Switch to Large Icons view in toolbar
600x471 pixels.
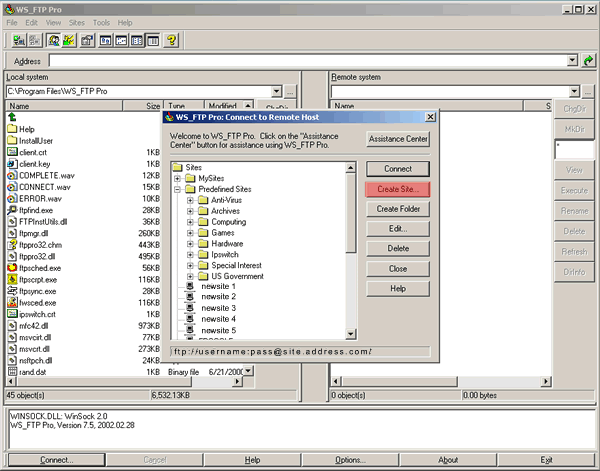click(105, 40)
